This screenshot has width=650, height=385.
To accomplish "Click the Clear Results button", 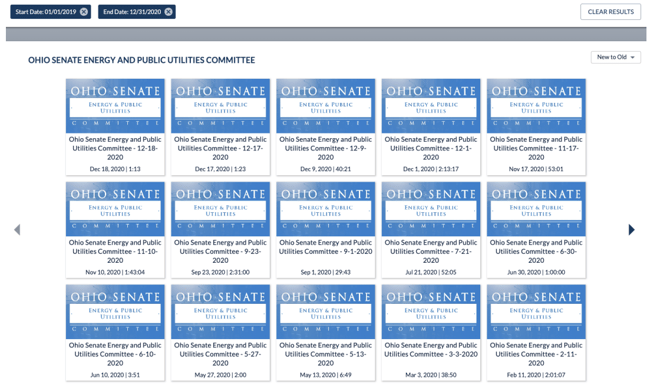I will 611,12.
